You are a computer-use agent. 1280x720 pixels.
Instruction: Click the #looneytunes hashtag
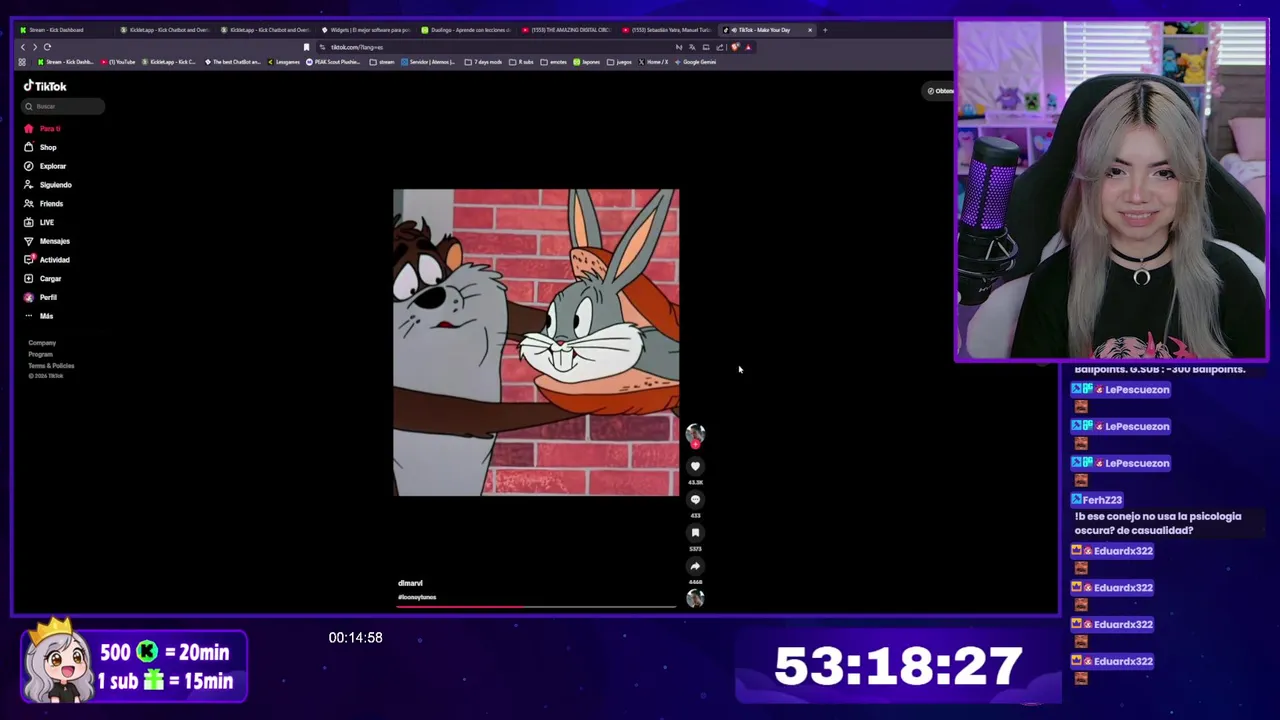click(417, 597)
